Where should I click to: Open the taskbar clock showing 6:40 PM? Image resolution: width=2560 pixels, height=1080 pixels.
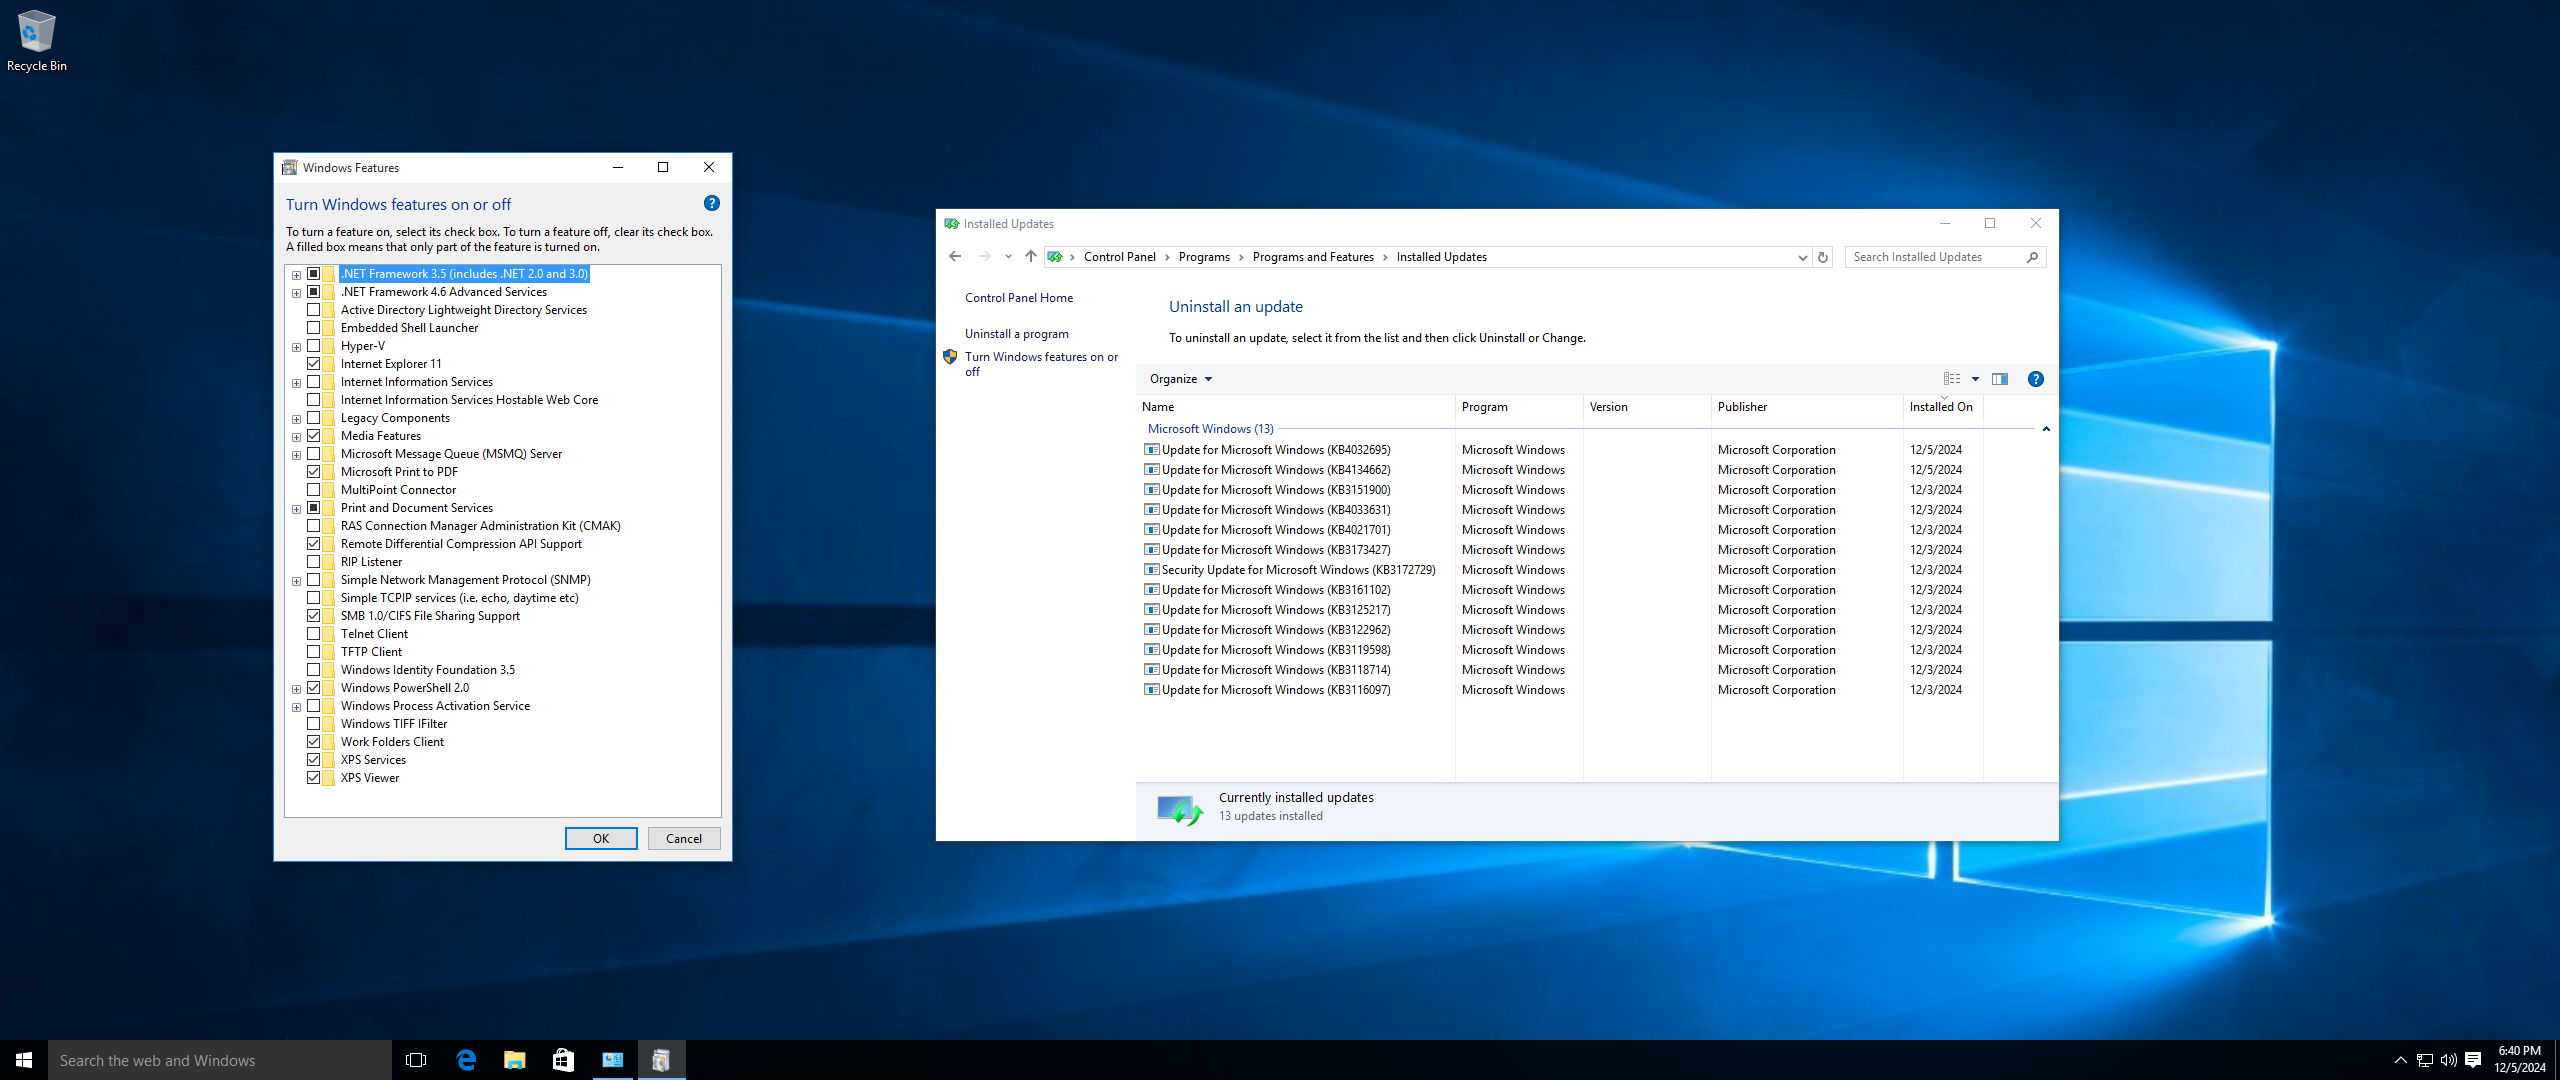(2520, 1060)
